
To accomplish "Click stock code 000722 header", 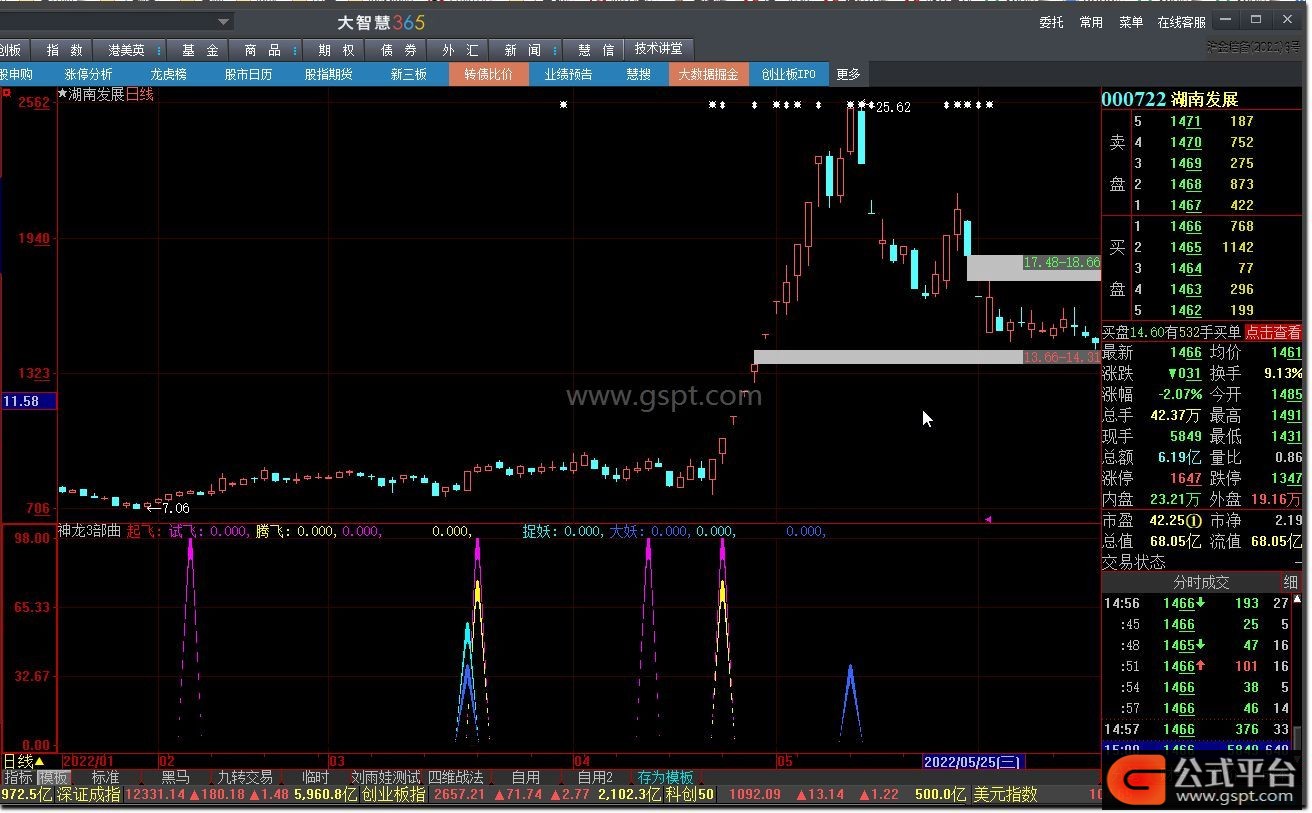I will point(1134,99).
